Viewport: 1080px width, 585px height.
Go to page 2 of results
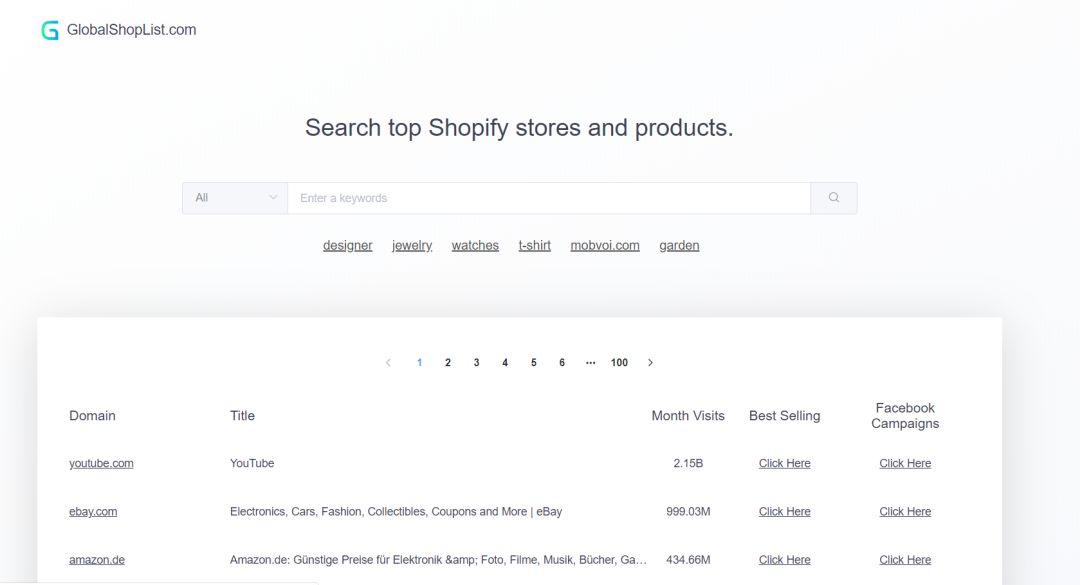pyautogui.click(x=448, y=362)
